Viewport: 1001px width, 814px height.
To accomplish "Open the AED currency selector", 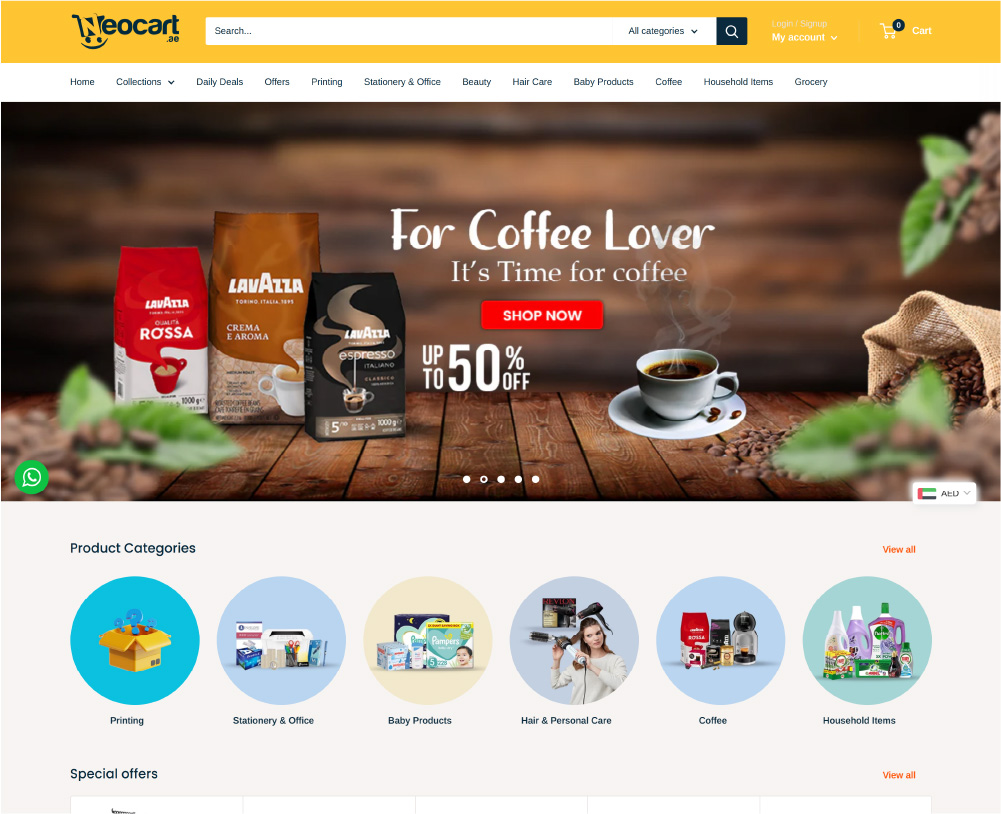I will 944,493.
